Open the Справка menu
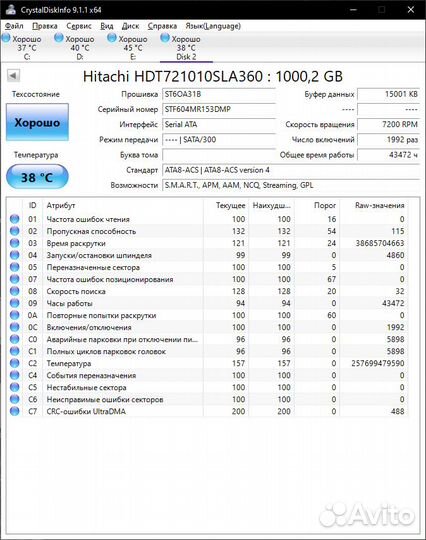Viewport: 426px width, 540px height. pos(162,26)
